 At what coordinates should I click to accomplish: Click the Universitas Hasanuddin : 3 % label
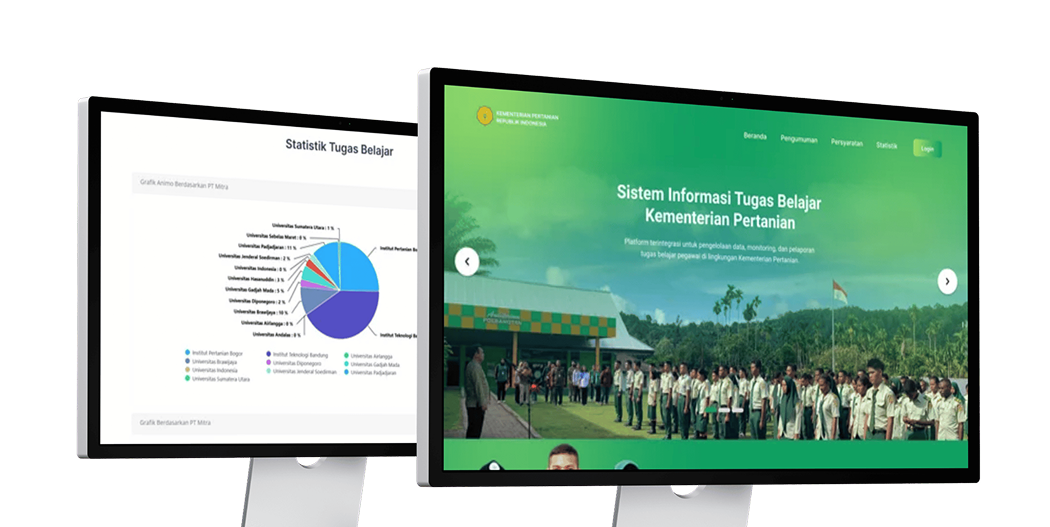pyautogui.click(x=256, y=279)
